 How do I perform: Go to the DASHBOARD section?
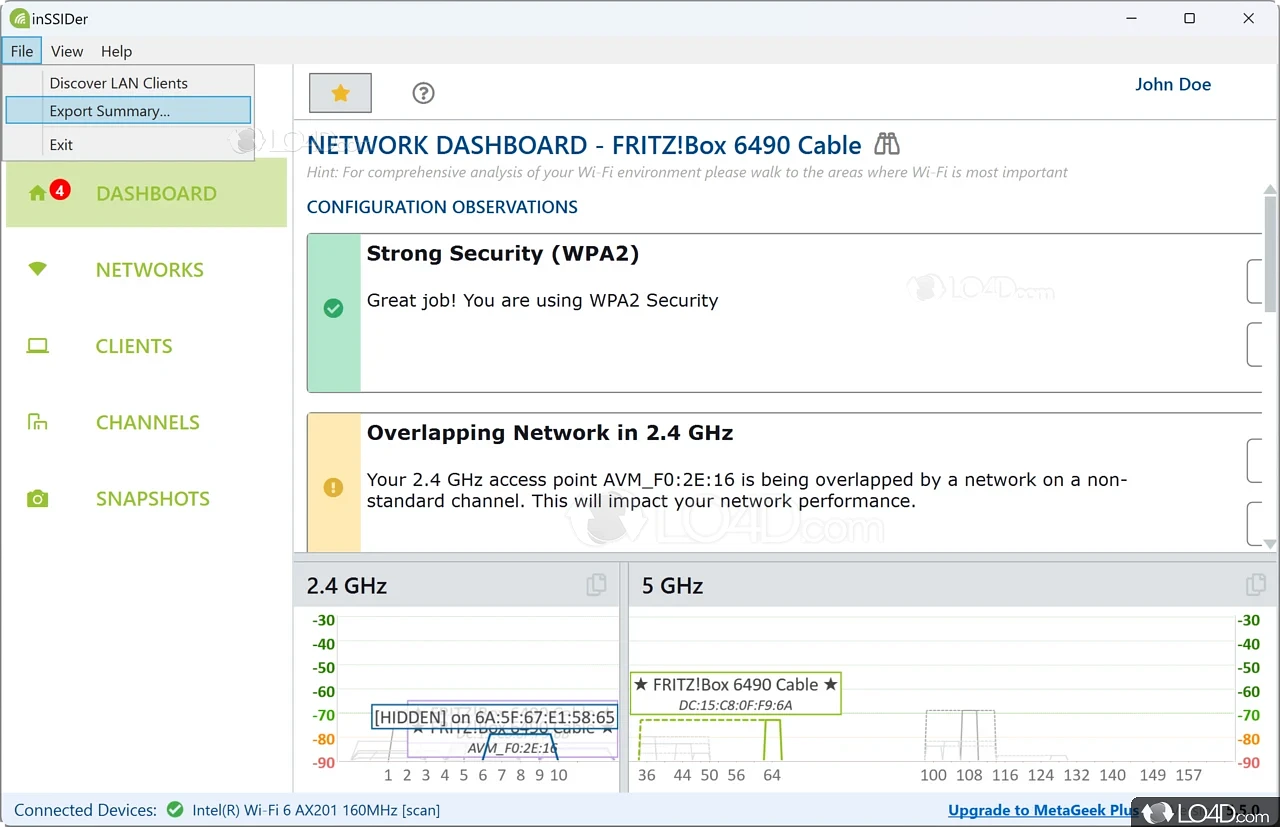click(x=146, y=193)
